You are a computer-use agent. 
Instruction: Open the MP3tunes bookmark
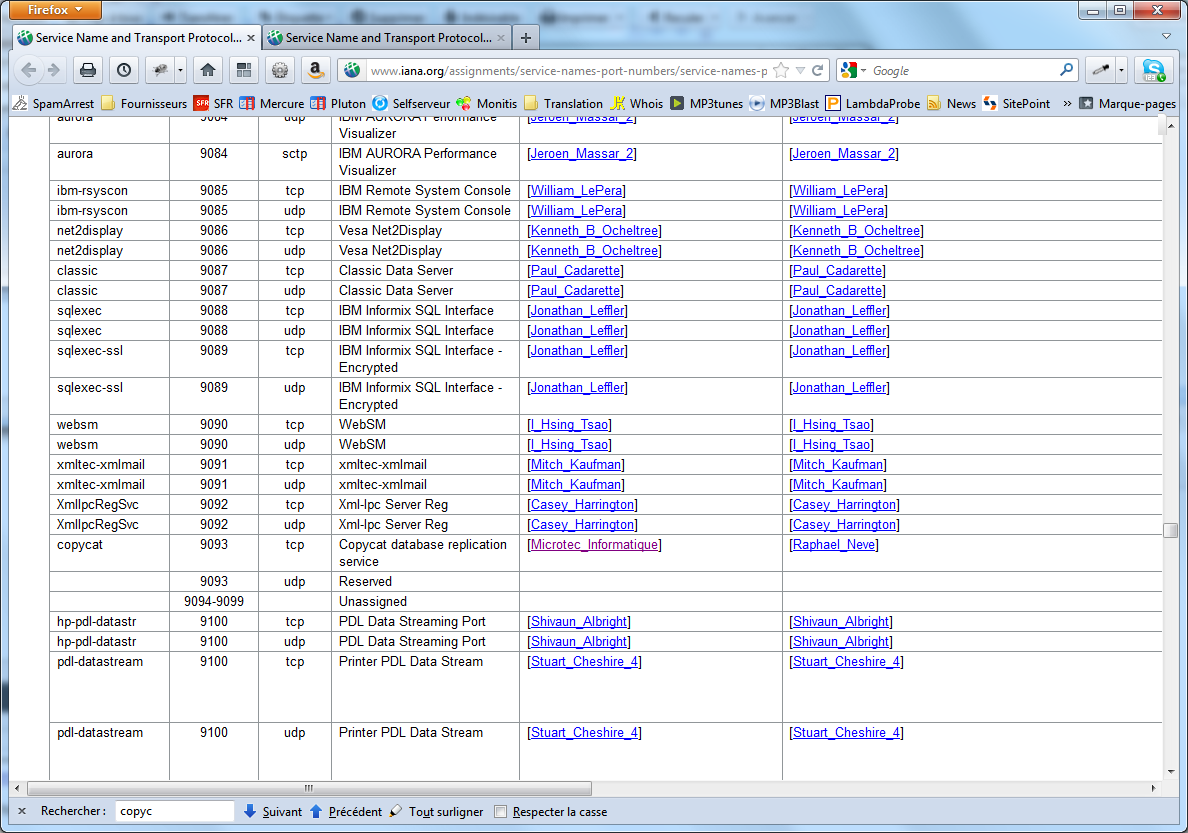[707, 104]
